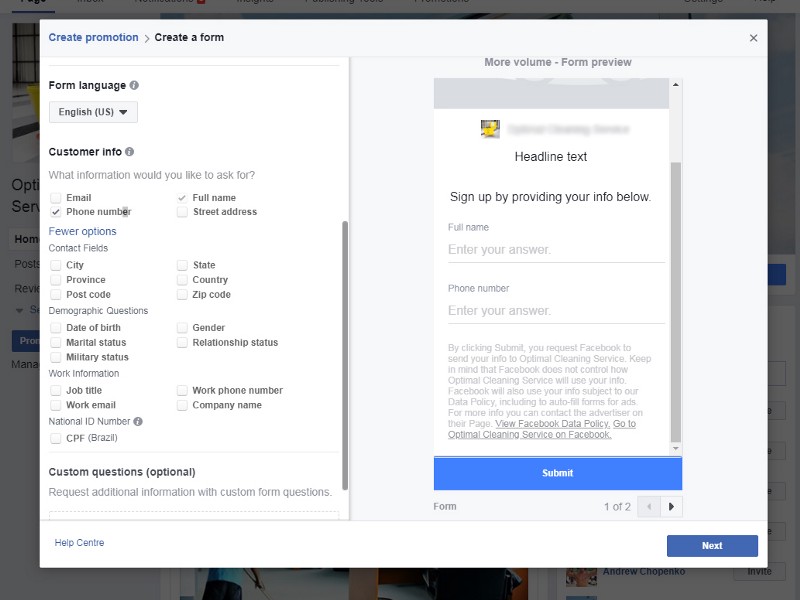Check the City checkbox

(56, 265)
